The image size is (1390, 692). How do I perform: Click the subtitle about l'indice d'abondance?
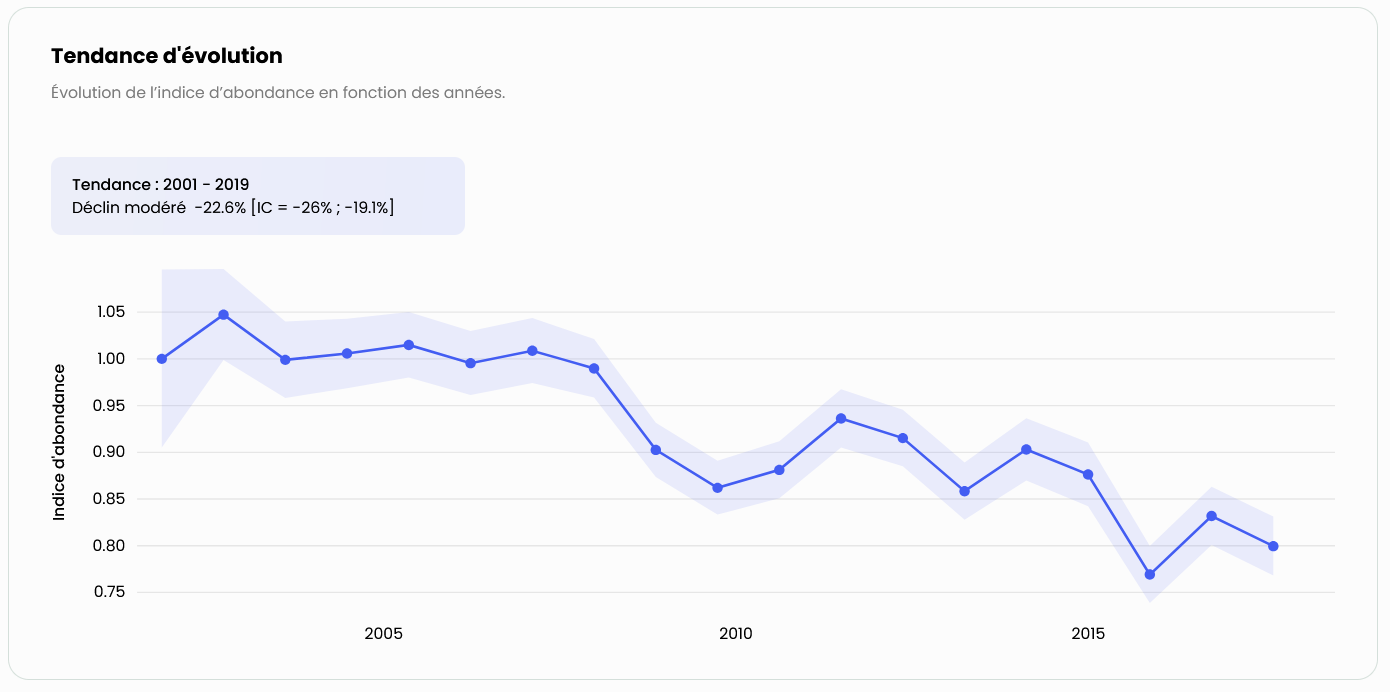coord(278,93)
